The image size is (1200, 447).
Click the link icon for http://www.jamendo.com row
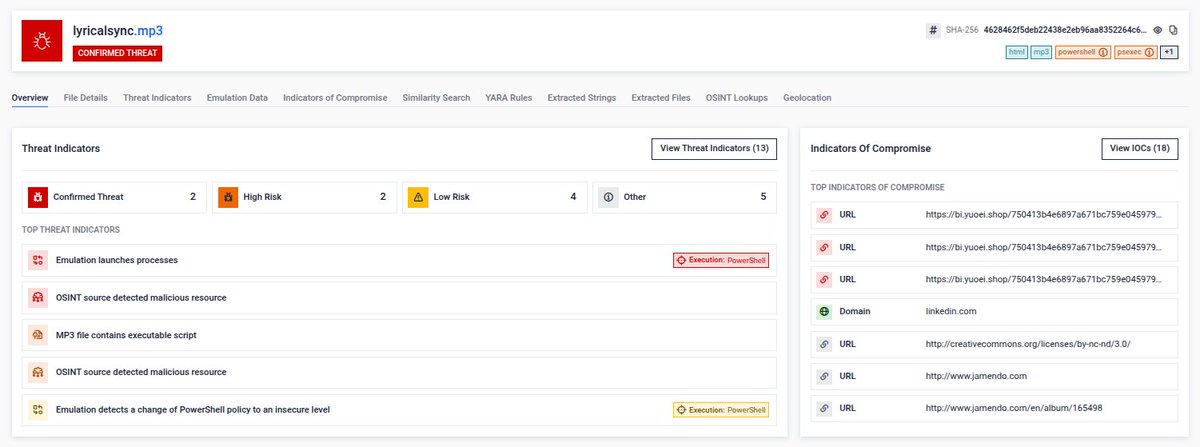pyautogui.click(x=825, y=376)
